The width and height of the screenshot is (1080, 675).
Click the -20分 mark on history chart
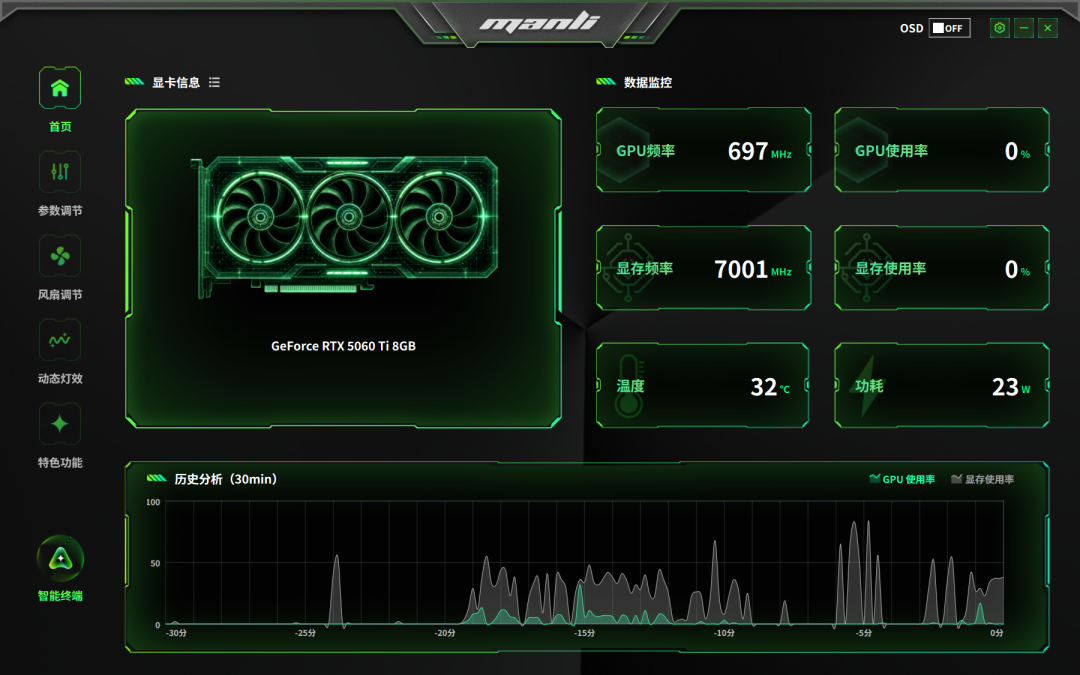coord(444,633)
